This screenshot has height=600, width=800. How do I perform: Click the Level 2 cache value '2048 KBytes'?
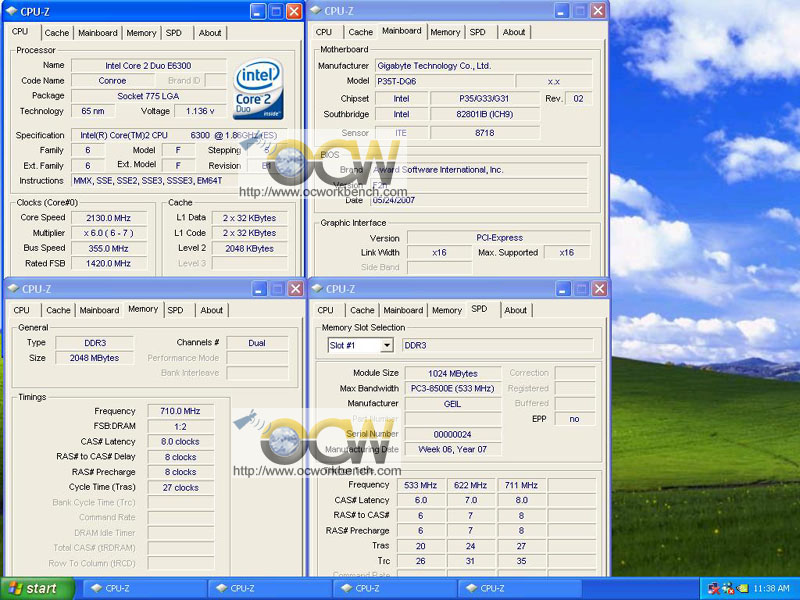click(x=249, y=248)
